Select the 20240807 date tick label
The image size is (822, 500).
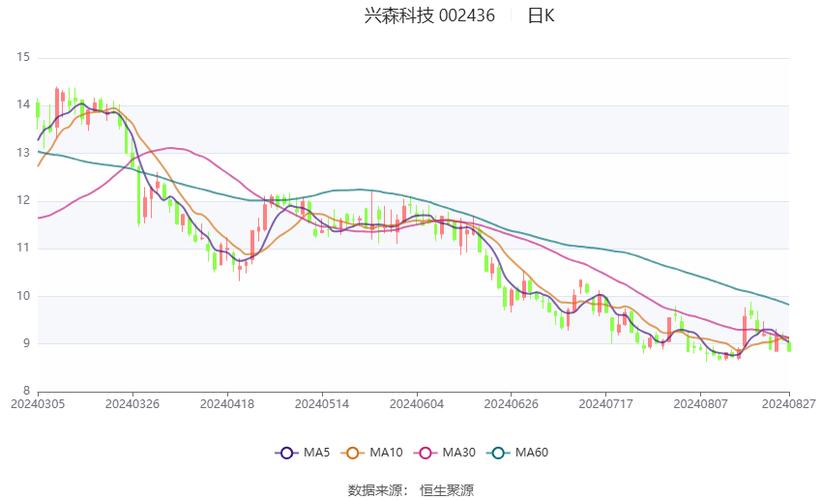pos(698,404)
